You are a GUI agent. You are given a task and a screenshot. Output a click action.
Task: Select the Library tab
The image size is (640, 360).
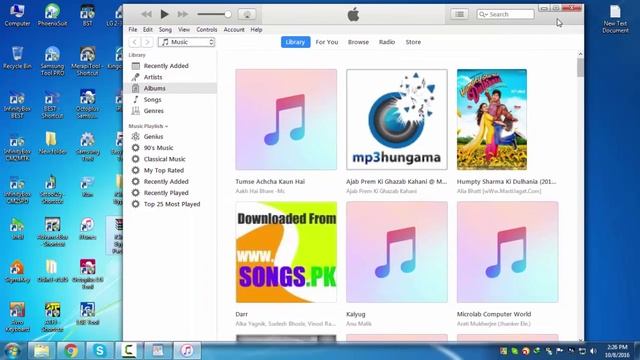(296, 42)
